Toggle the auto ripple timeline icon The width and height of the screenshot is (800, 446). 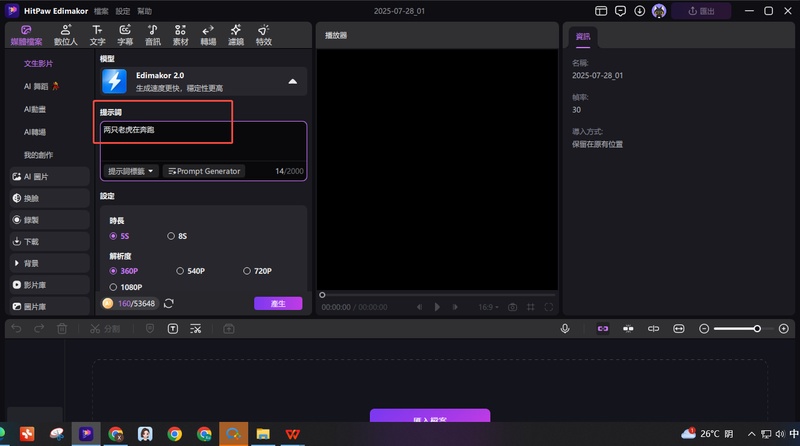(628, 329)
